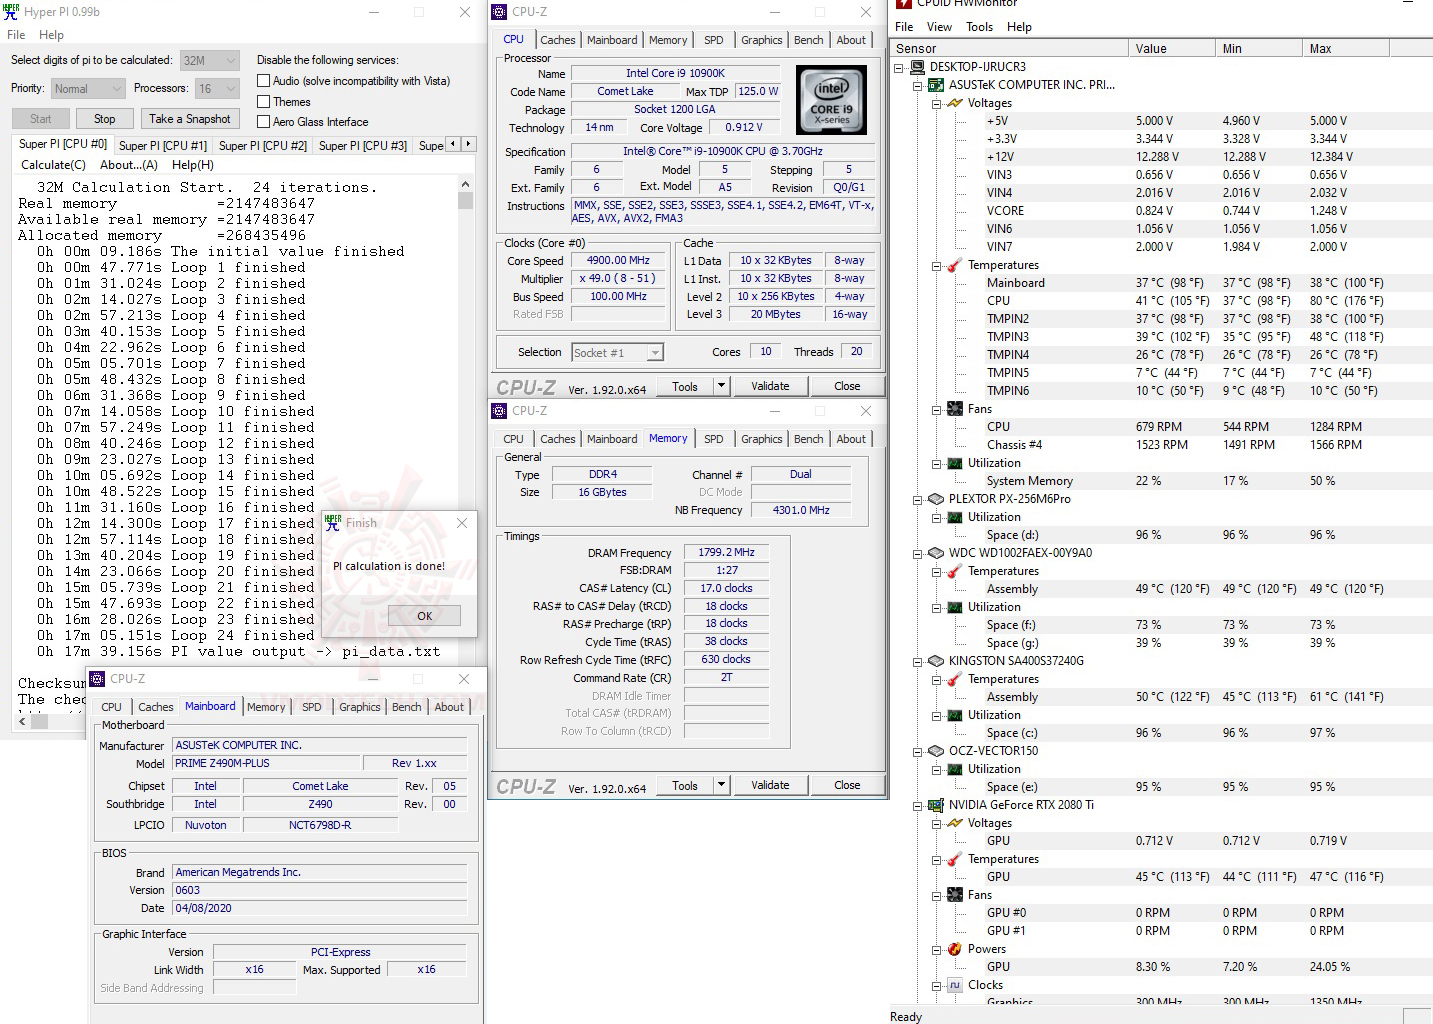Switch to the SPD tab in CPU-Z

point(714,40)
